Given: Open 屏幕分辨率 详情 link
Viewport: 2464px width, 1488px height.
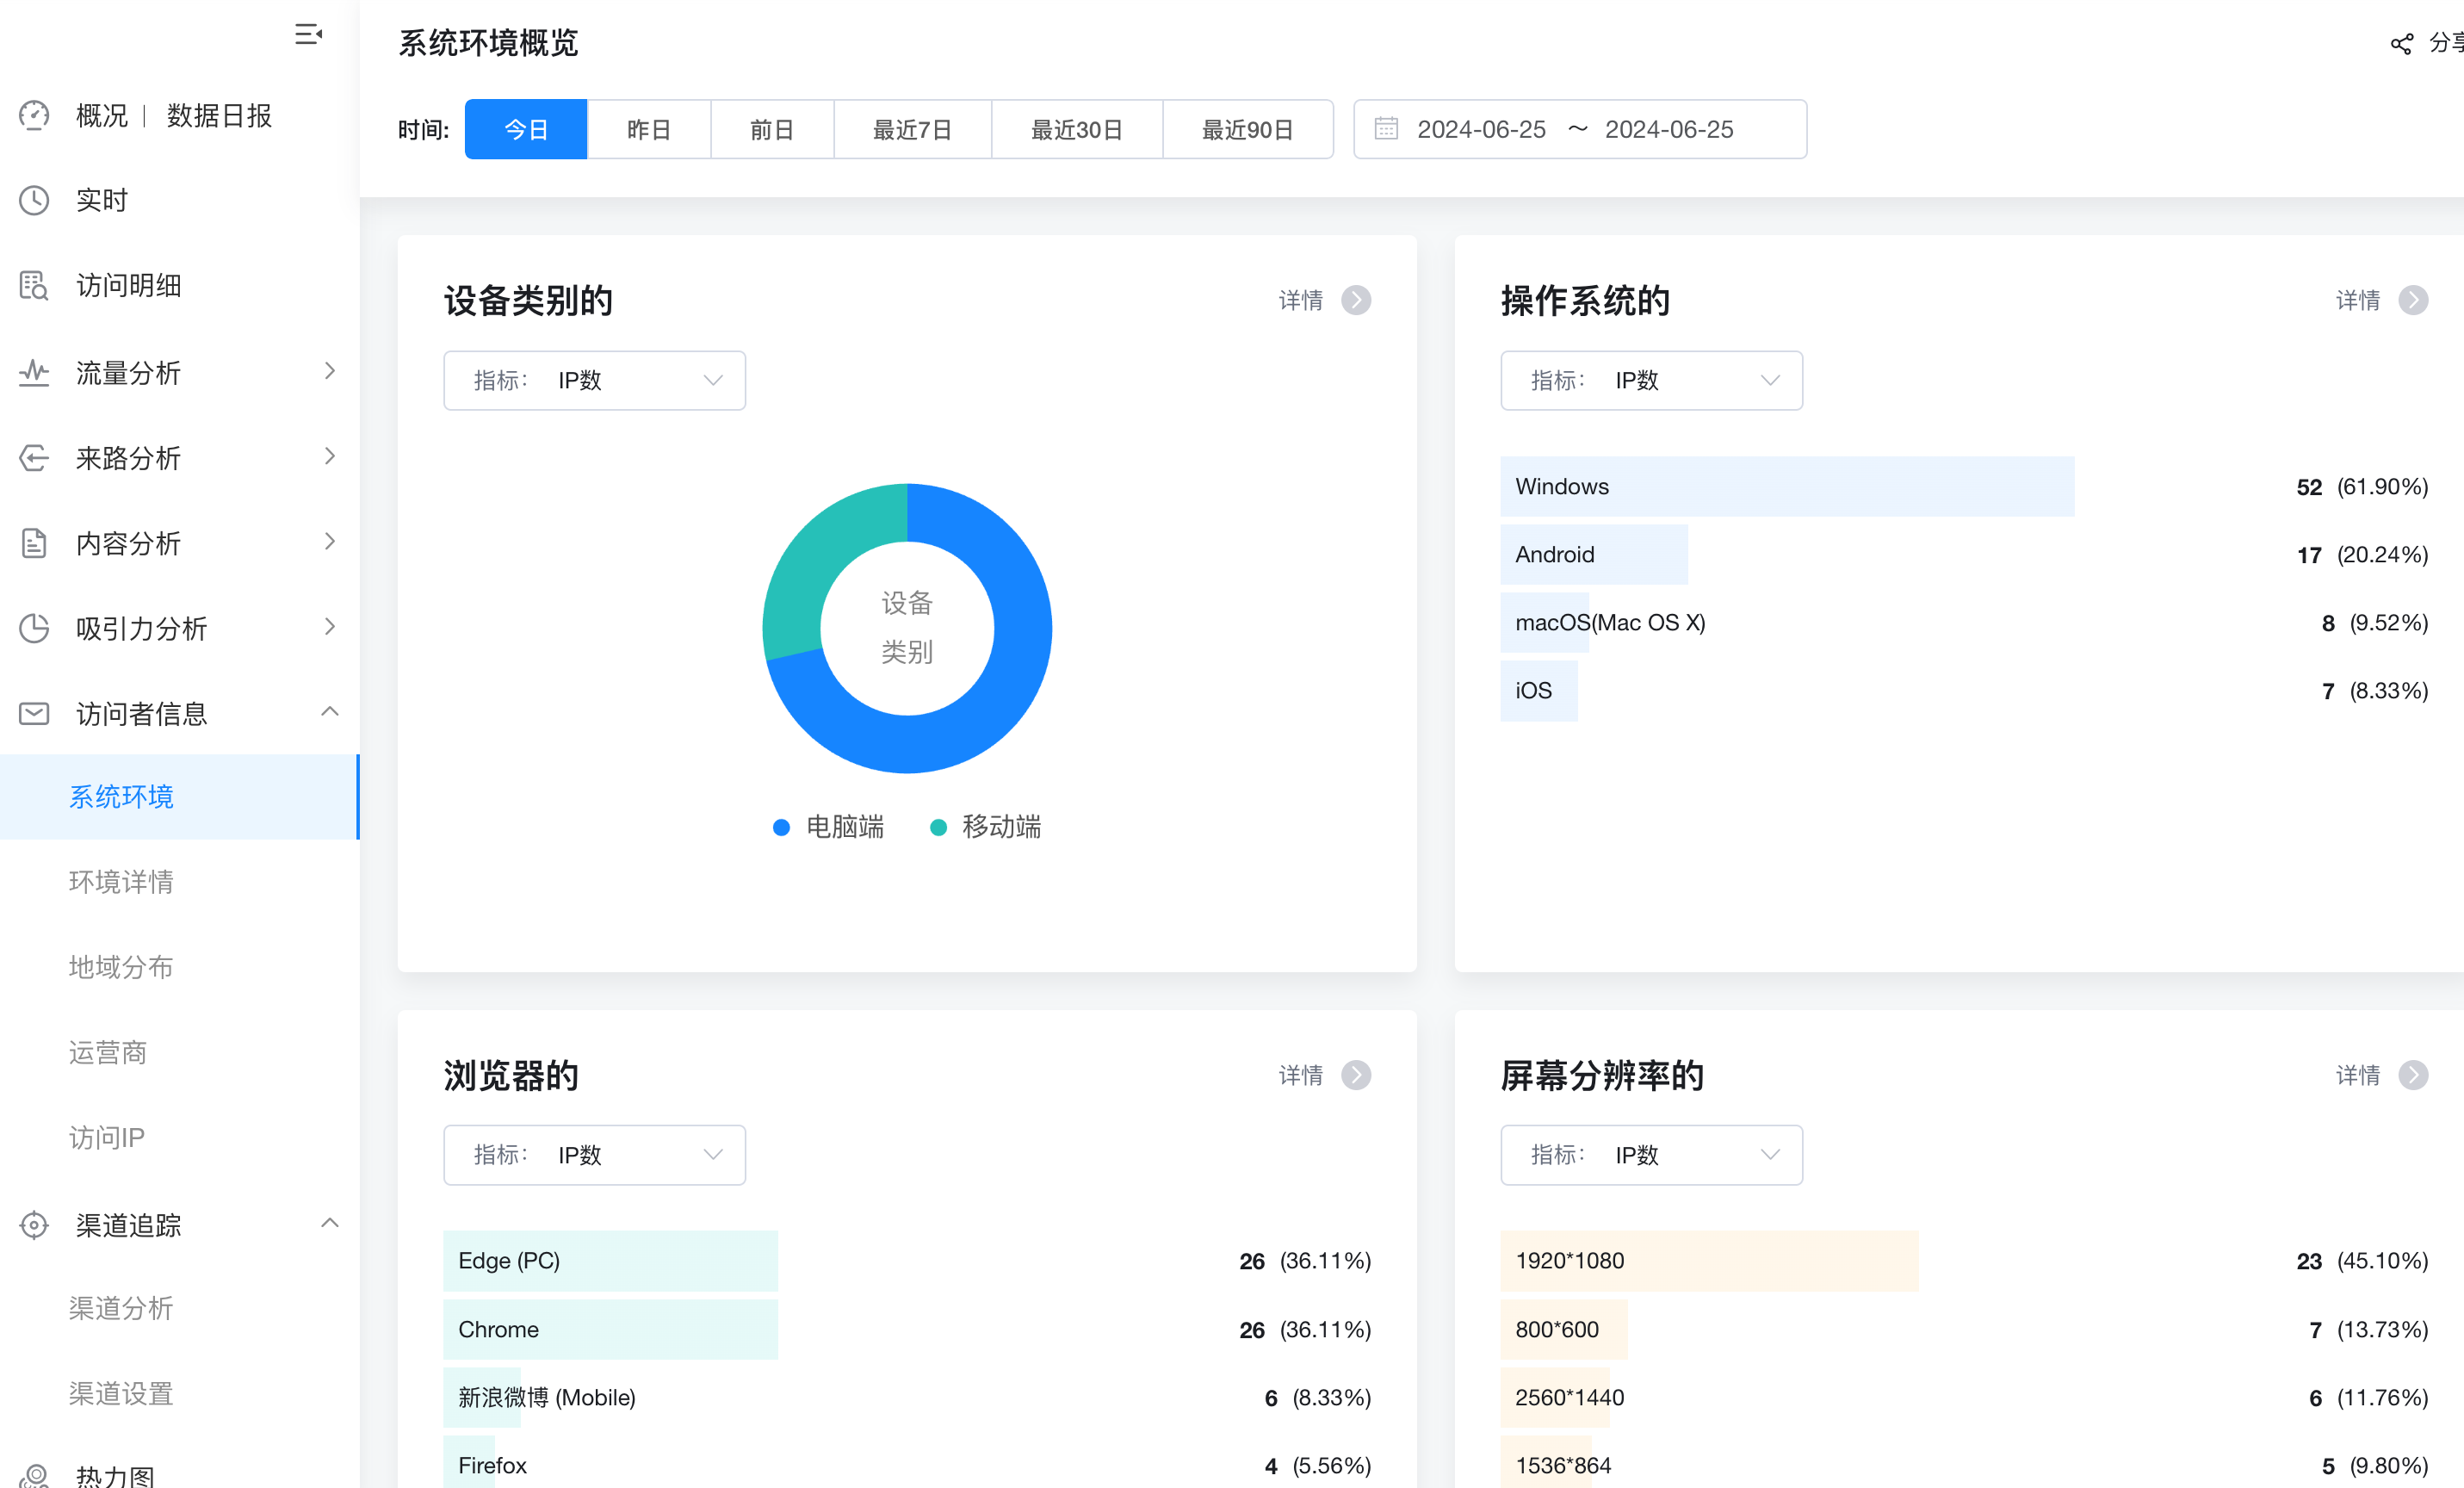Looking at the screenshot, I should (x=2357, y=1075).
